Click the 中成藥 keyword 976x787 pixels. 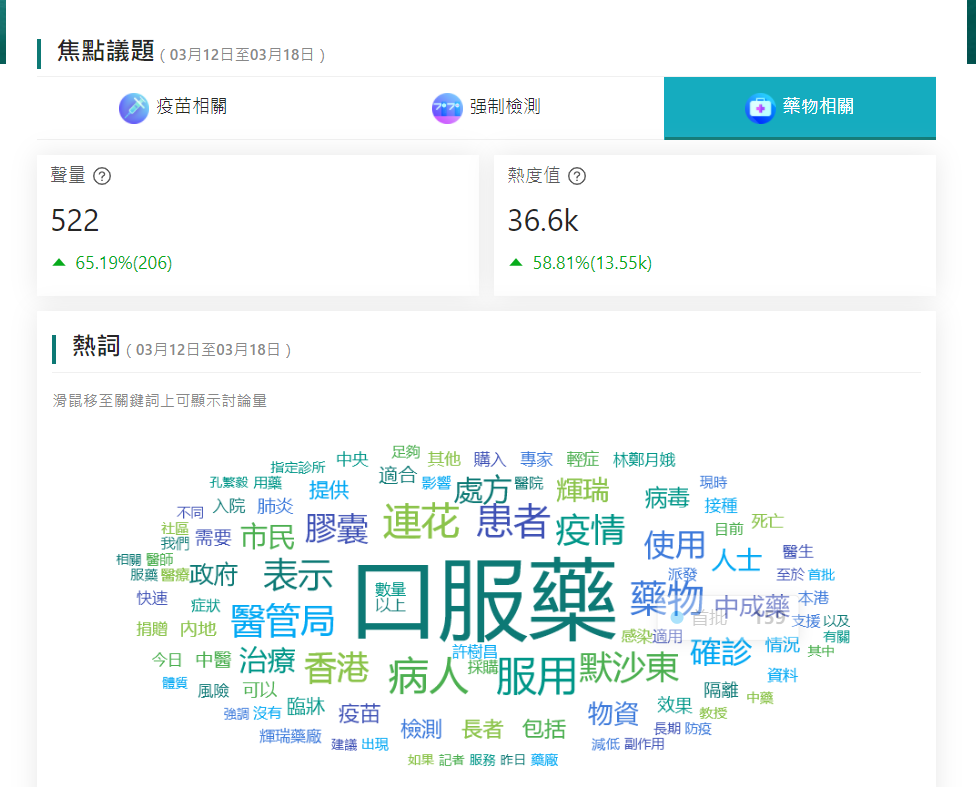(751, 606)
